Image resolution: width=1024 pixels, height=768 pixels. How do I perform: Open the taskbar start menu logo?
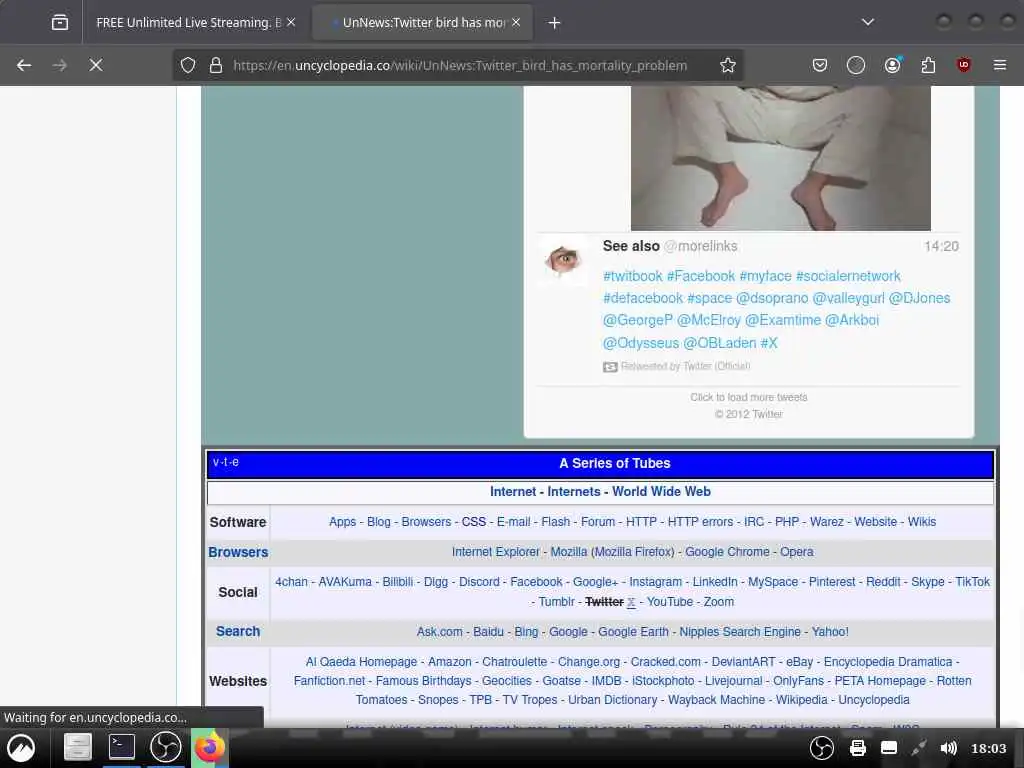click(21, 748)
